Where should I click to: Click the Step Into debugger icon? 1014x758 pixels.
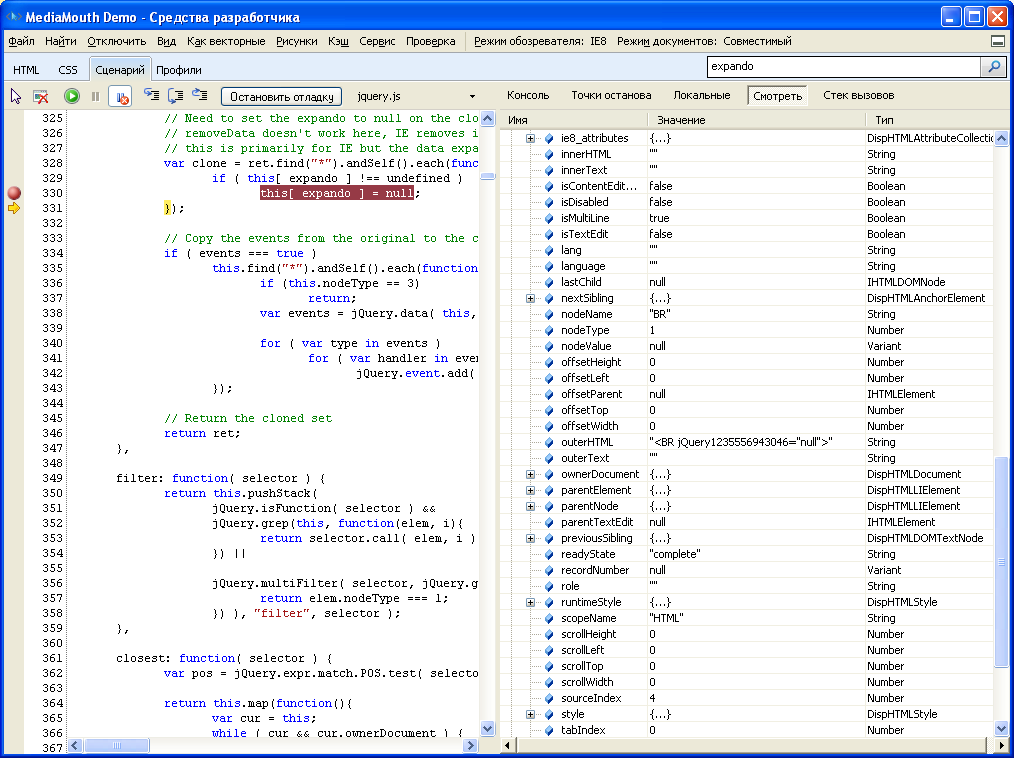[x=152, y=95]
